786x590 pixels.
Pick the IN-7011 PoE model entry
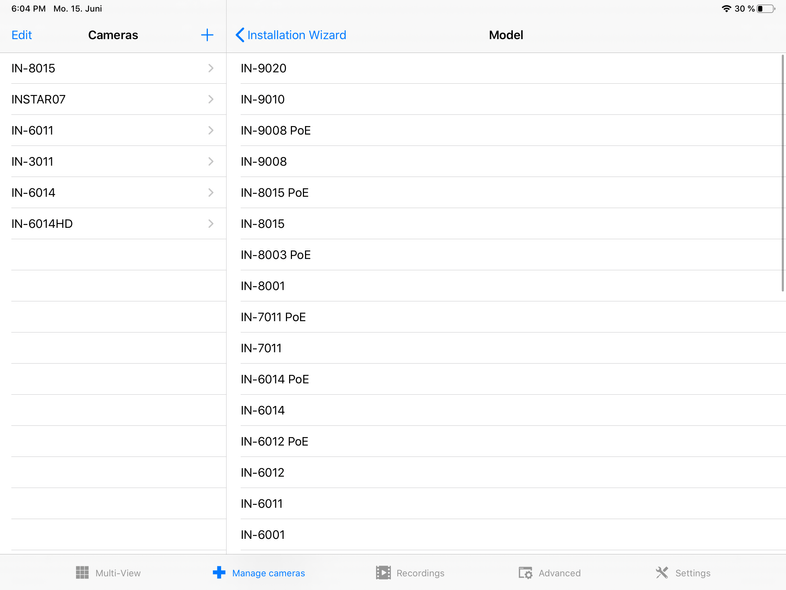pos(274,317)
